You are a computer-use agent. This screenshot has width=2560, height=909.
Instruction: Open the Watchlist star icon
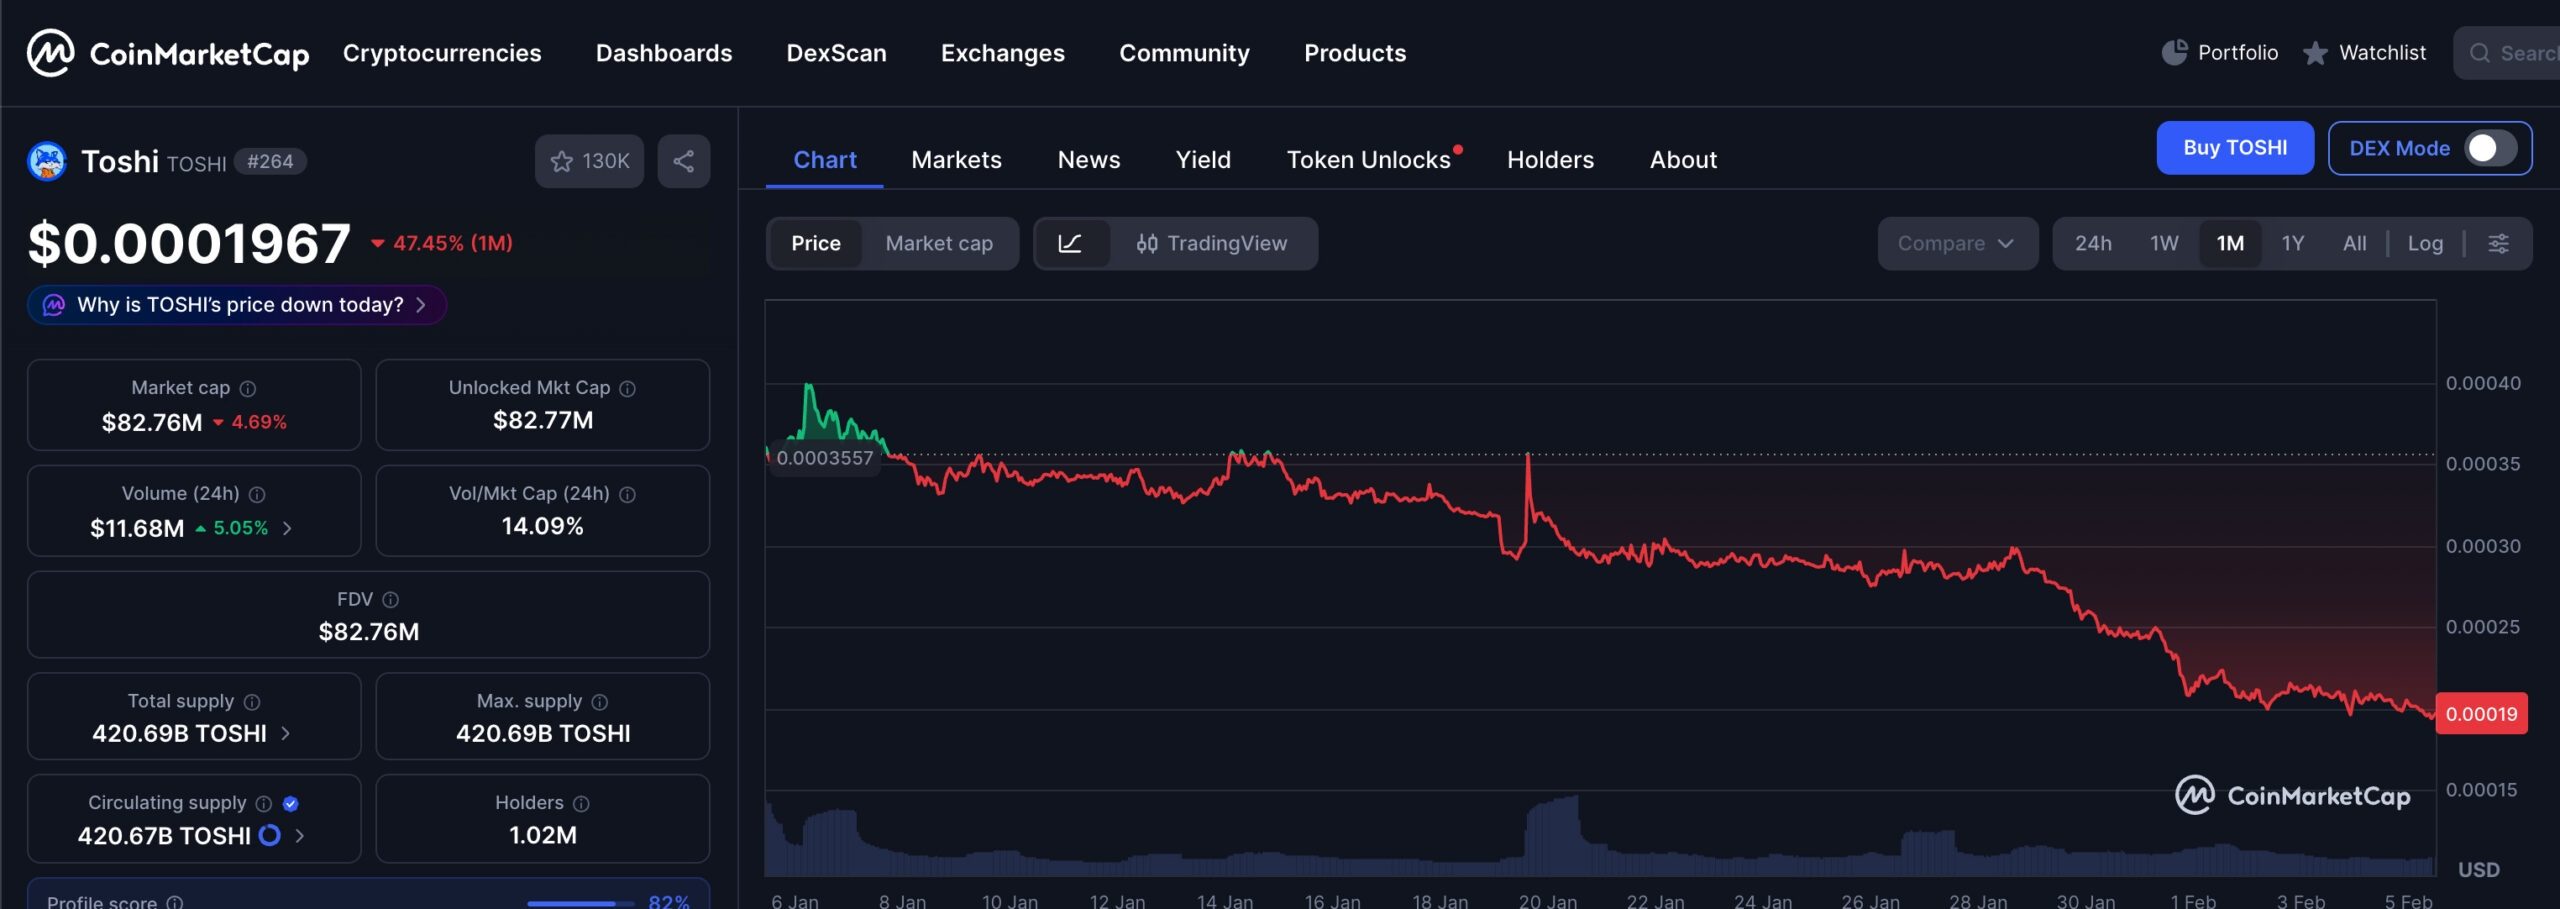[2315, 53]
